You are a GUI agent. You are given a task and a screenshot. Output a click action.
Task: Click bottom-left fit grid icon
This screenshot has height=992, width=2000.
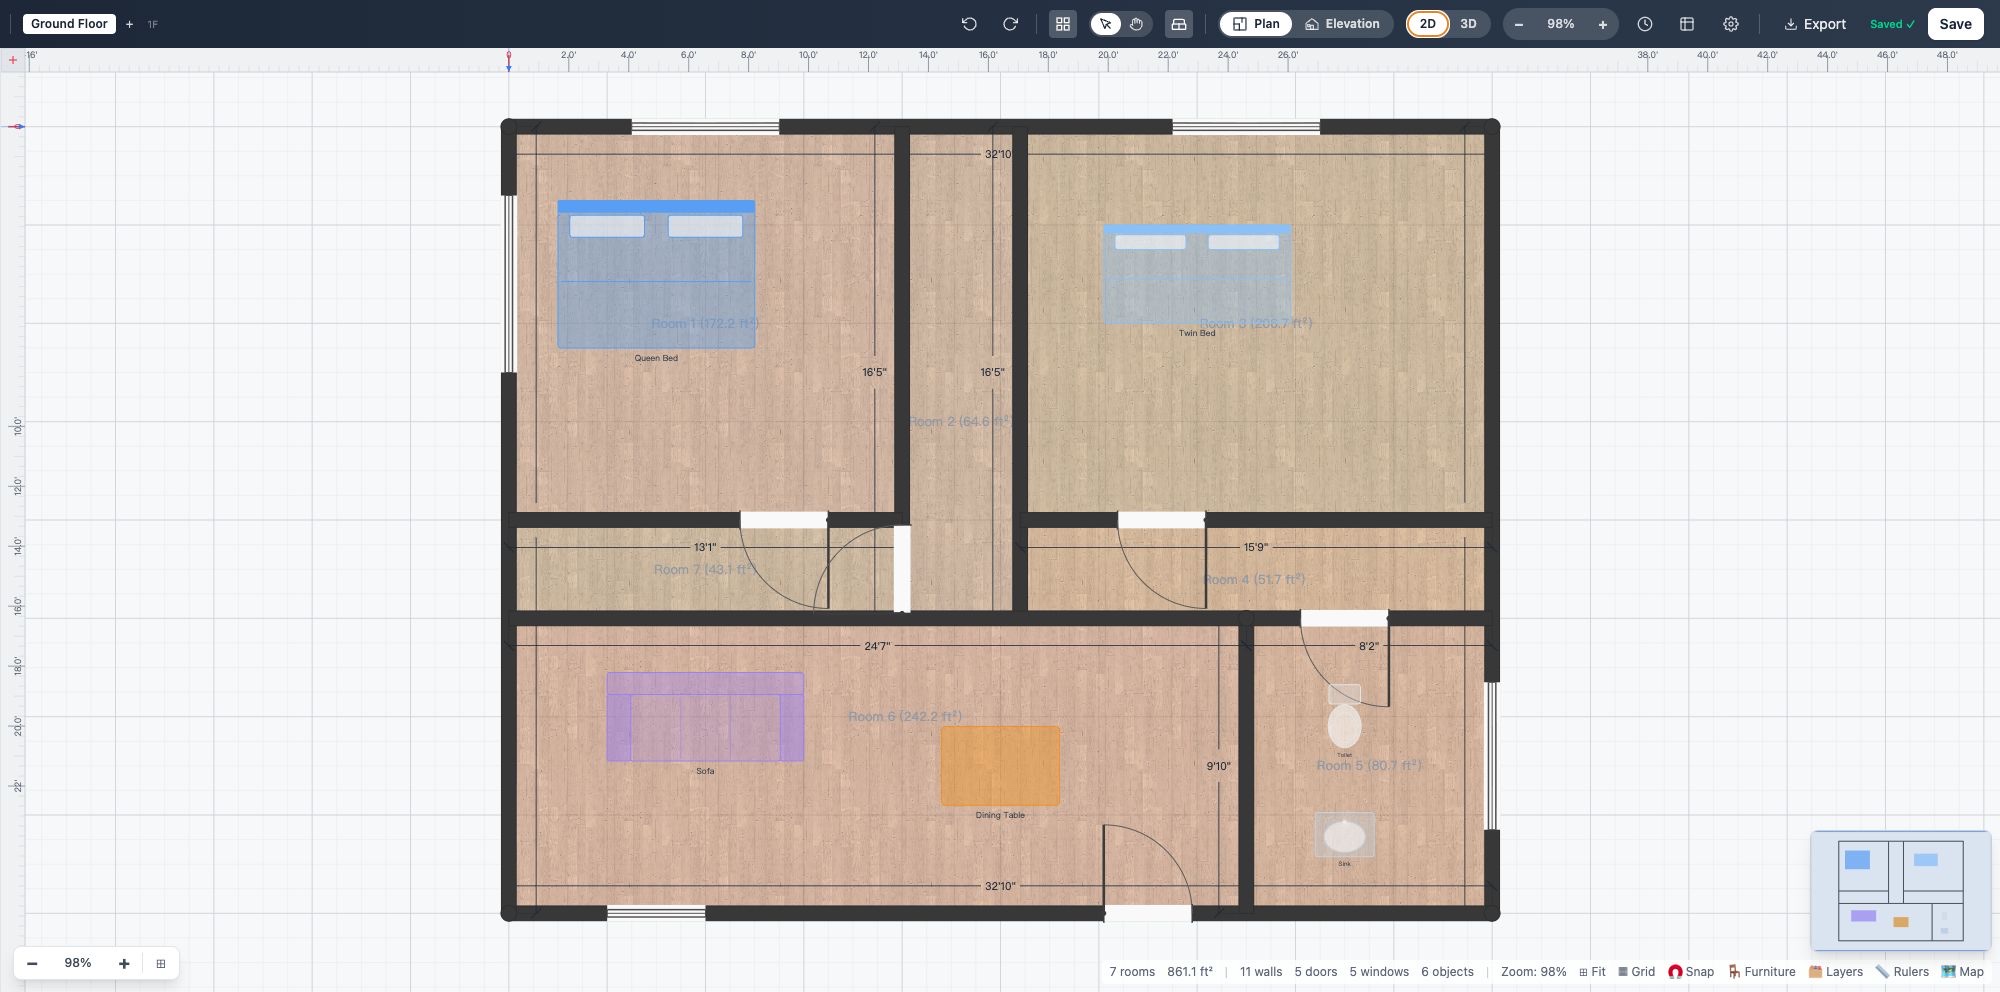[x=161, y=963]
